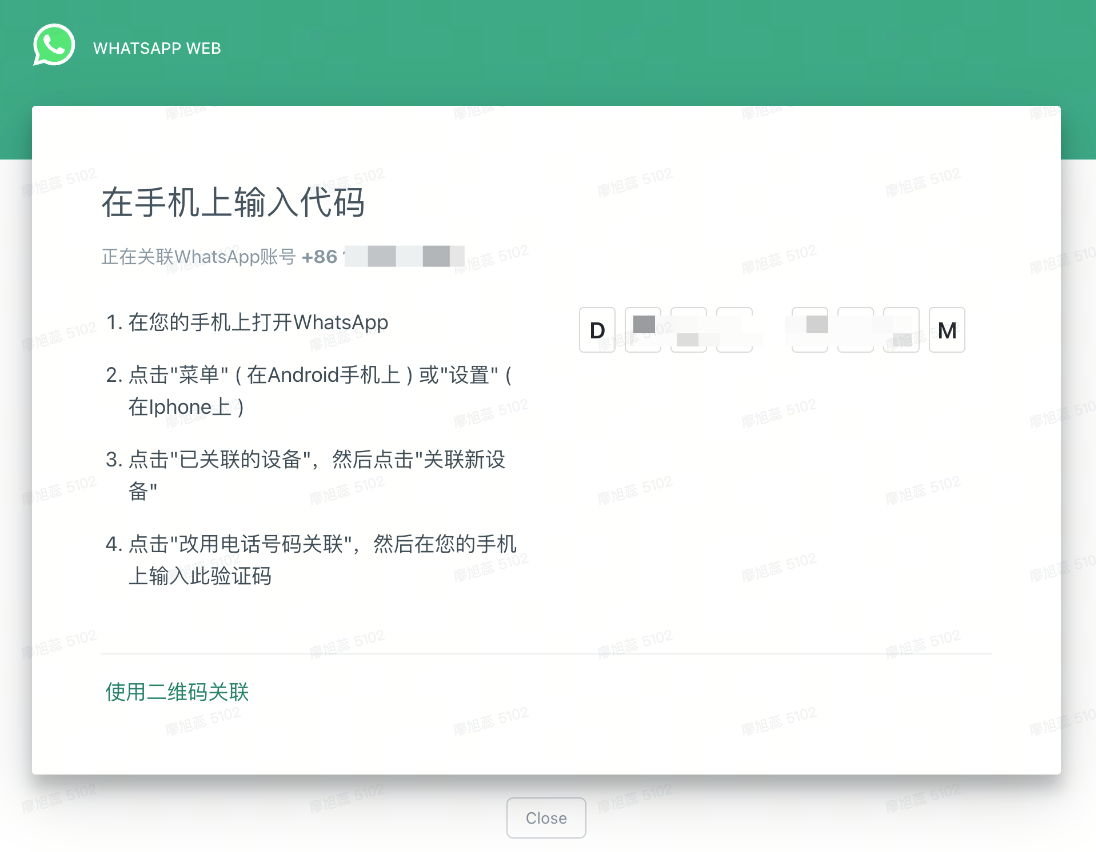This screenshot has width=1096, height=852.
Task: Click the blurred phone number
Action: (x=404, y=257)
